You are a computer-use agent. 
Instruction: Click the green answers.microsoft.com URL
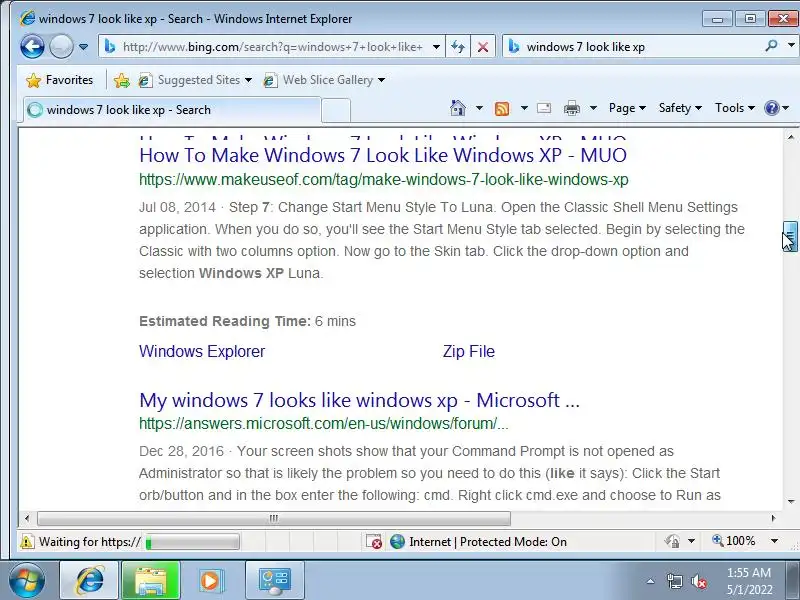pyautogui.click(x=323, y=423)
